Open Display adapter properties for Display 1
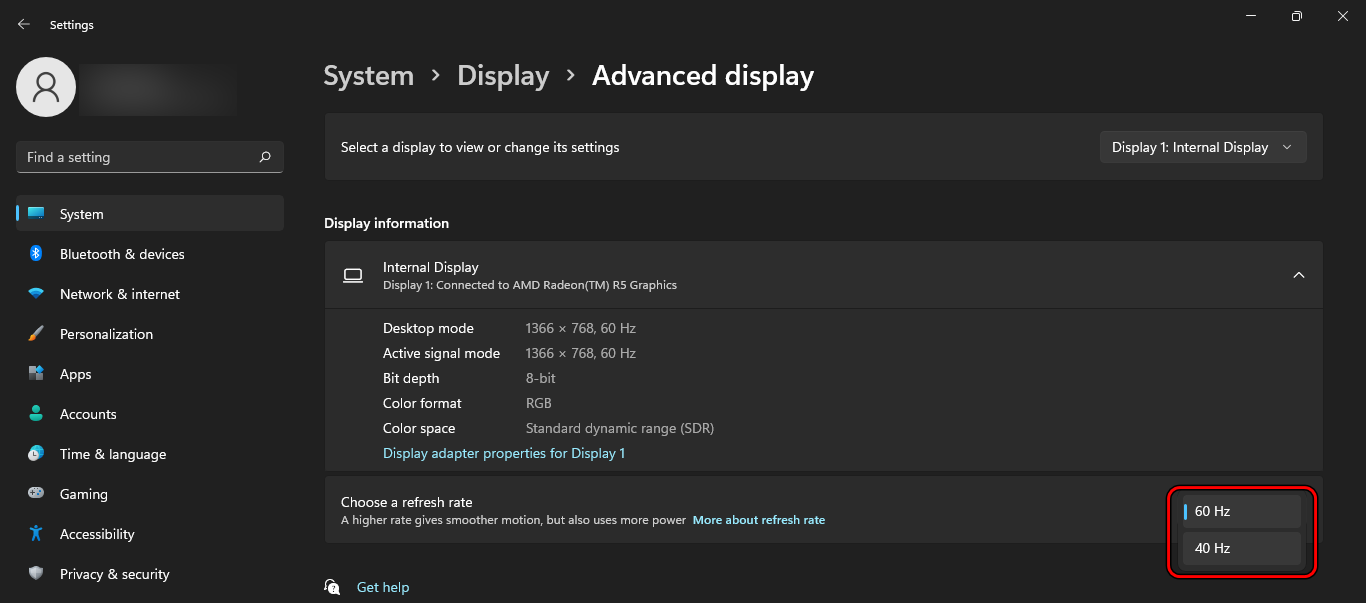Screen dimensions: 1366x603 click(x=503, y=453)
